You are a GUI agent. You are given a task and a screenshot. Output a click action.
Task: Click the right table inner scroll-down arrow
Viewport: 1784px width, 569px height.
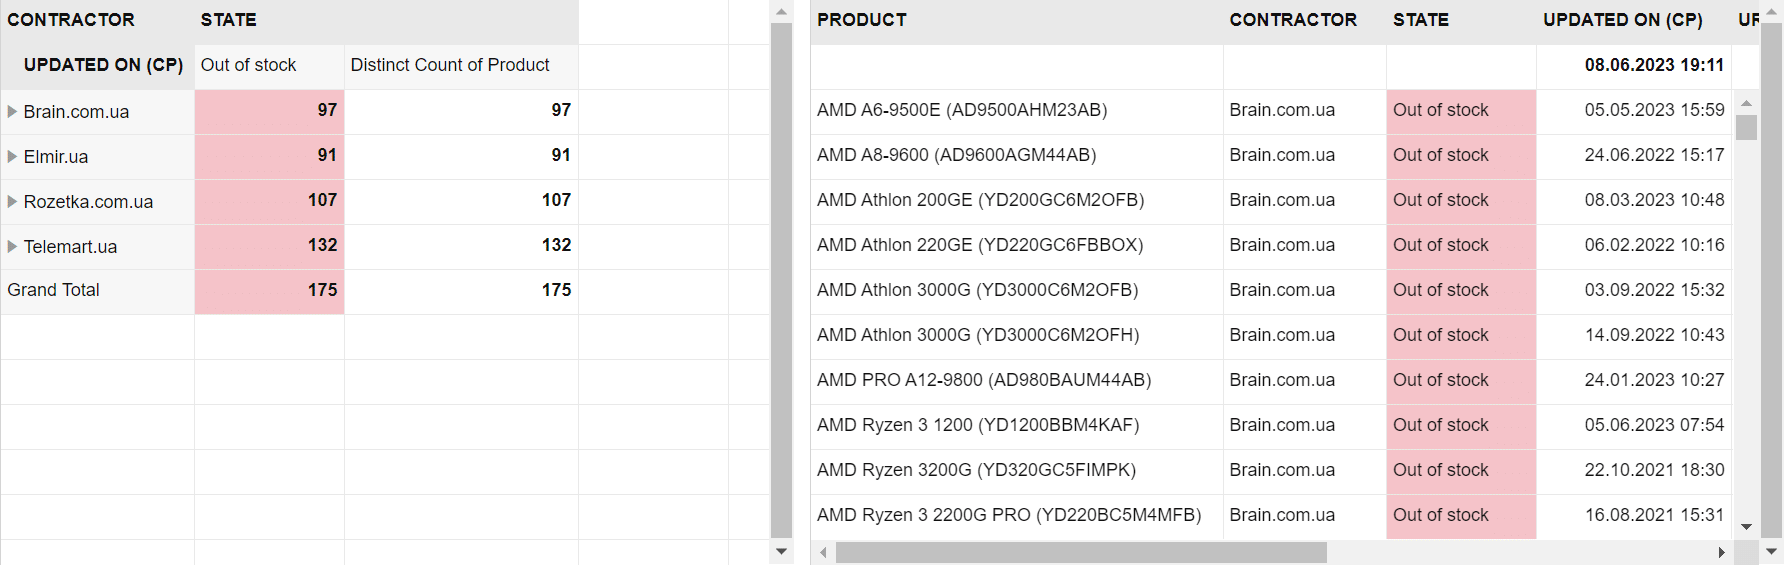(x=1746, y=527)
